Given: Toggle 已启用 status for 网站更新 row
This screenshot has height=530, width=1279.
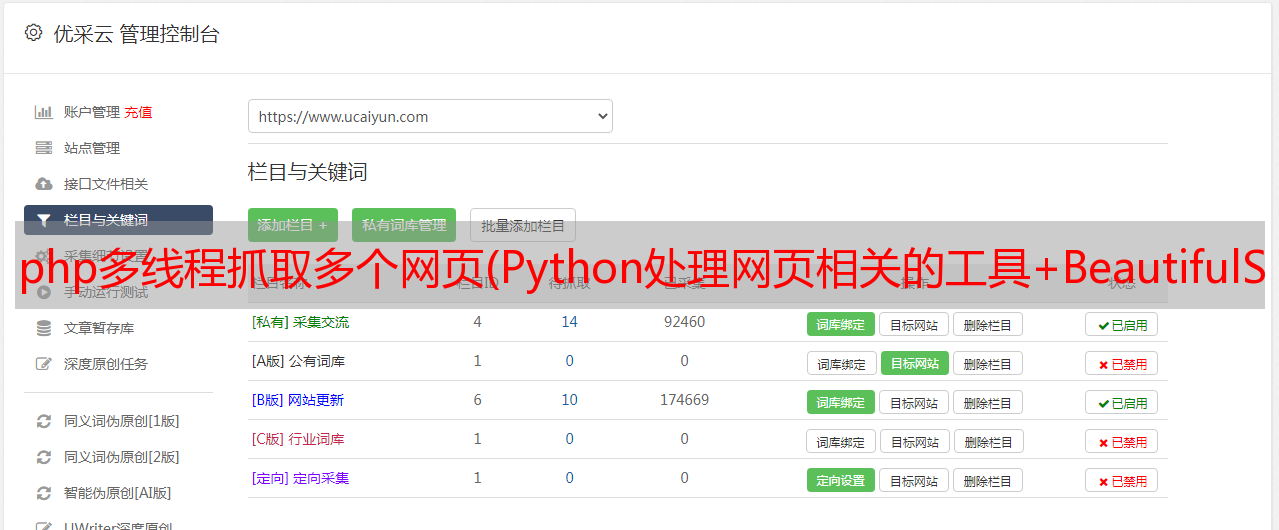Looking at the screenshot, I should click(1122, 403).
